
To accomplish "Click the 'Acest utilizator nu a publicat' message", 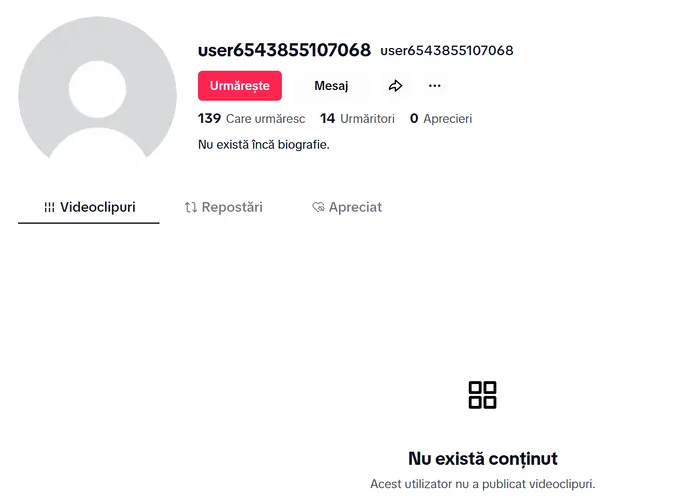I will pos(482,484).
